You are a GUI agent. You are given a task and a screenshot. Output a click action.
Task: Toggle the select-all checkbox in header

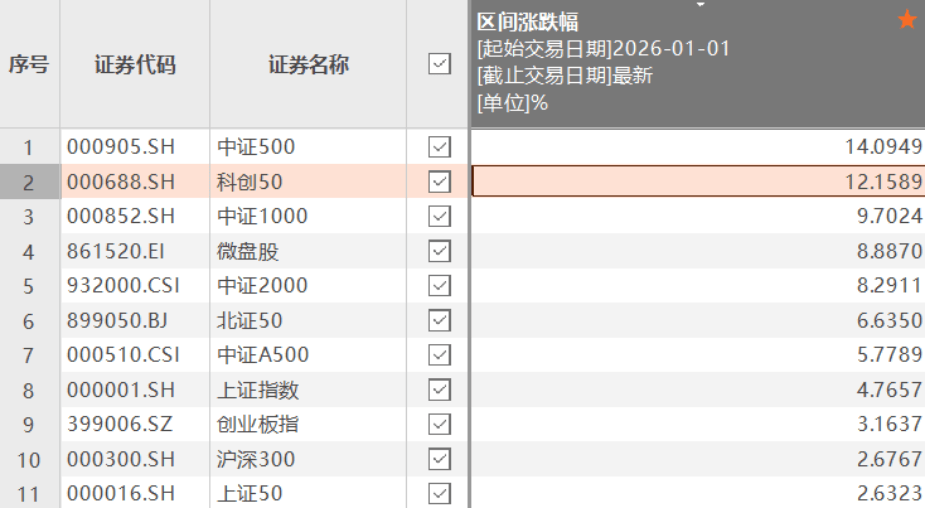tap(439, 64)
